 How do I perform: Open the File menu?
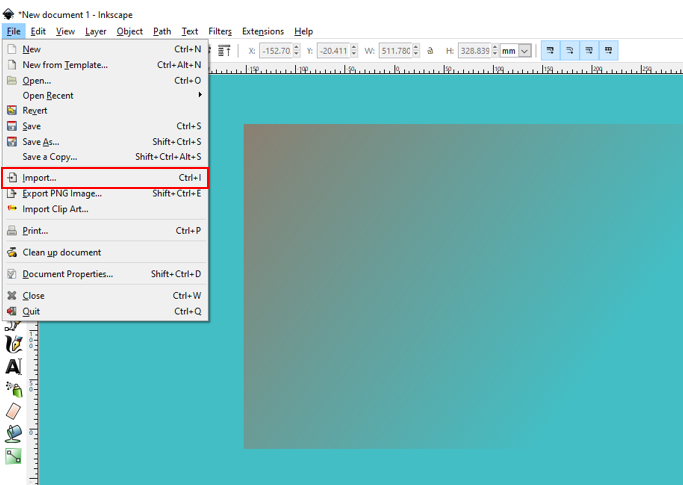14,31
